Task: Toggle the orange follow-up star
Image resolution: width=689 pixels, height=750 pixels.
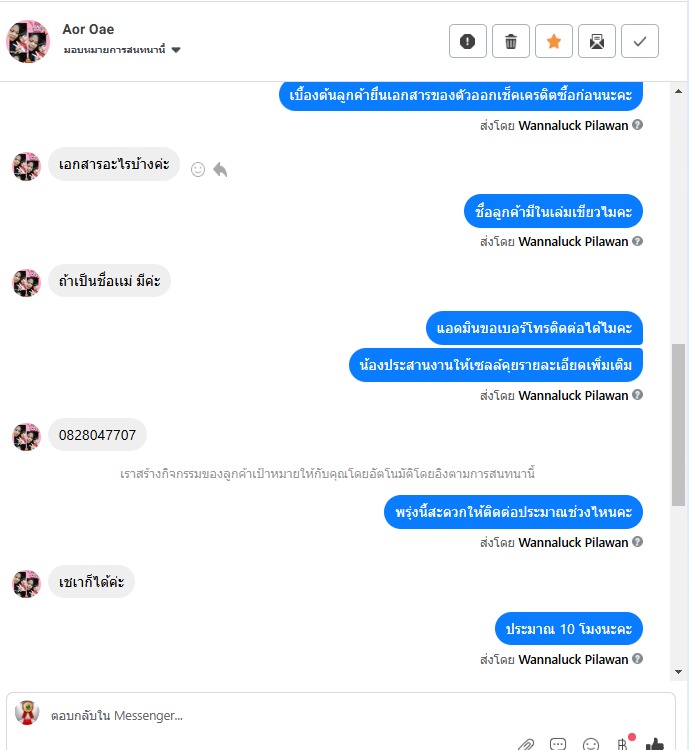Action: (554, 41)
